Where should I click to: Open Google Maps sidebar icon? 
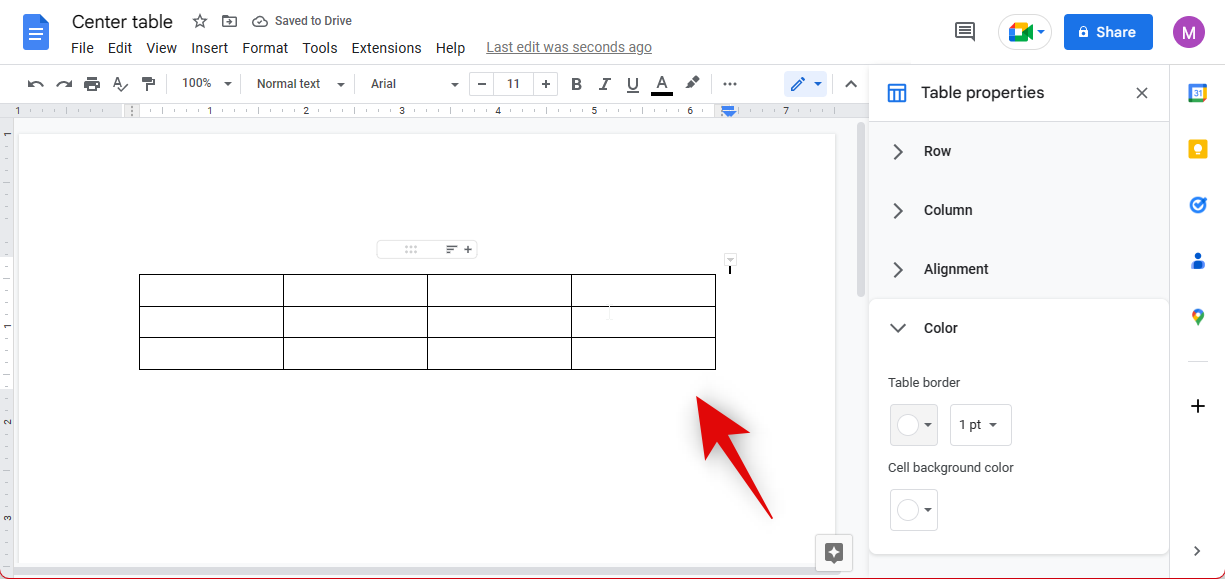click(1197, 317)
